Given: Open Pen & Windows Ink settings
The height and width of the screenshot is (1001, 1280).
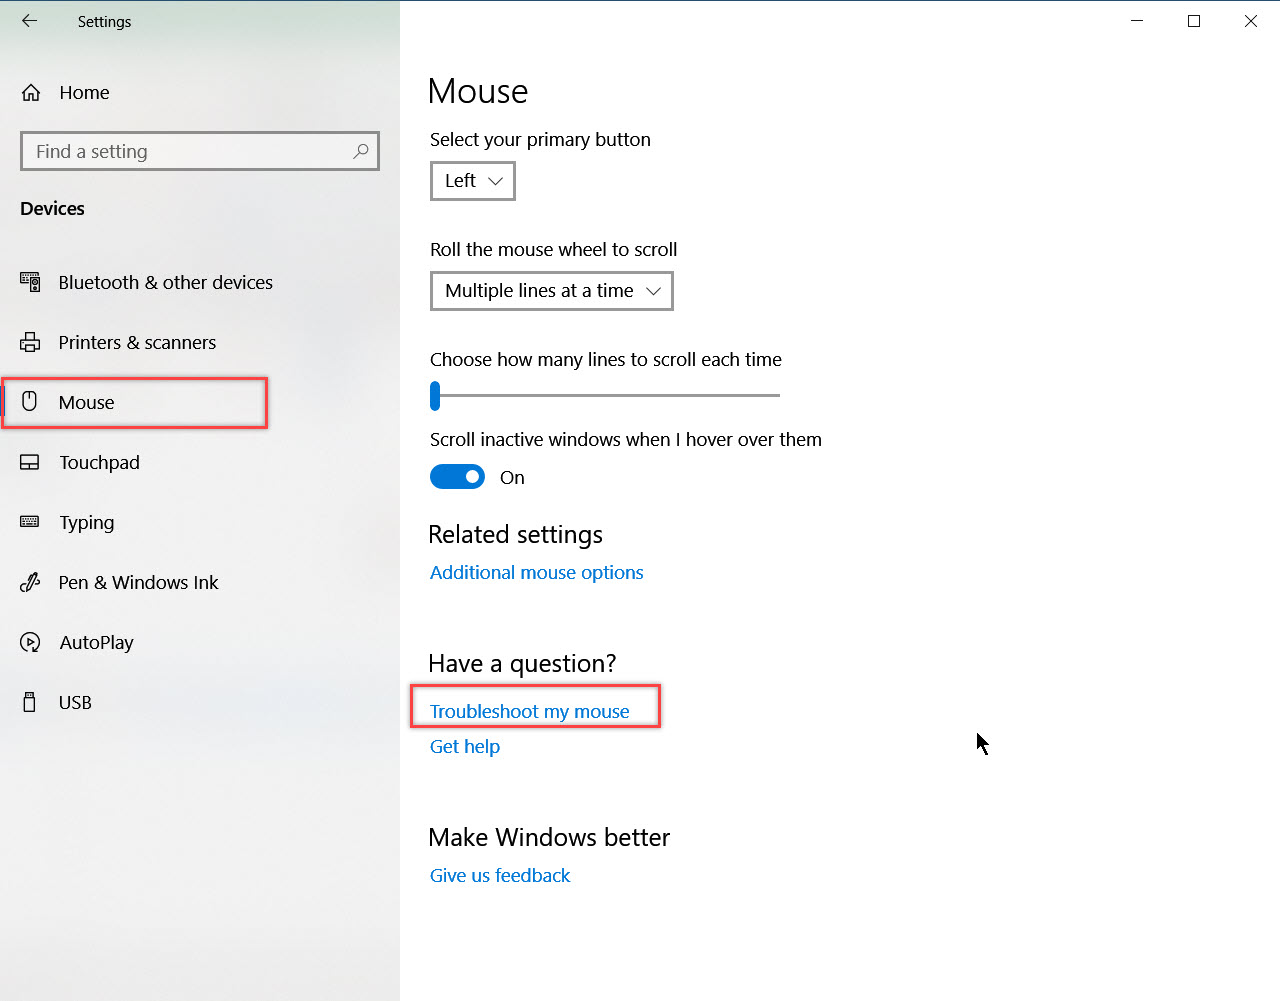Looking at the screenshot, I should point(138,582).
